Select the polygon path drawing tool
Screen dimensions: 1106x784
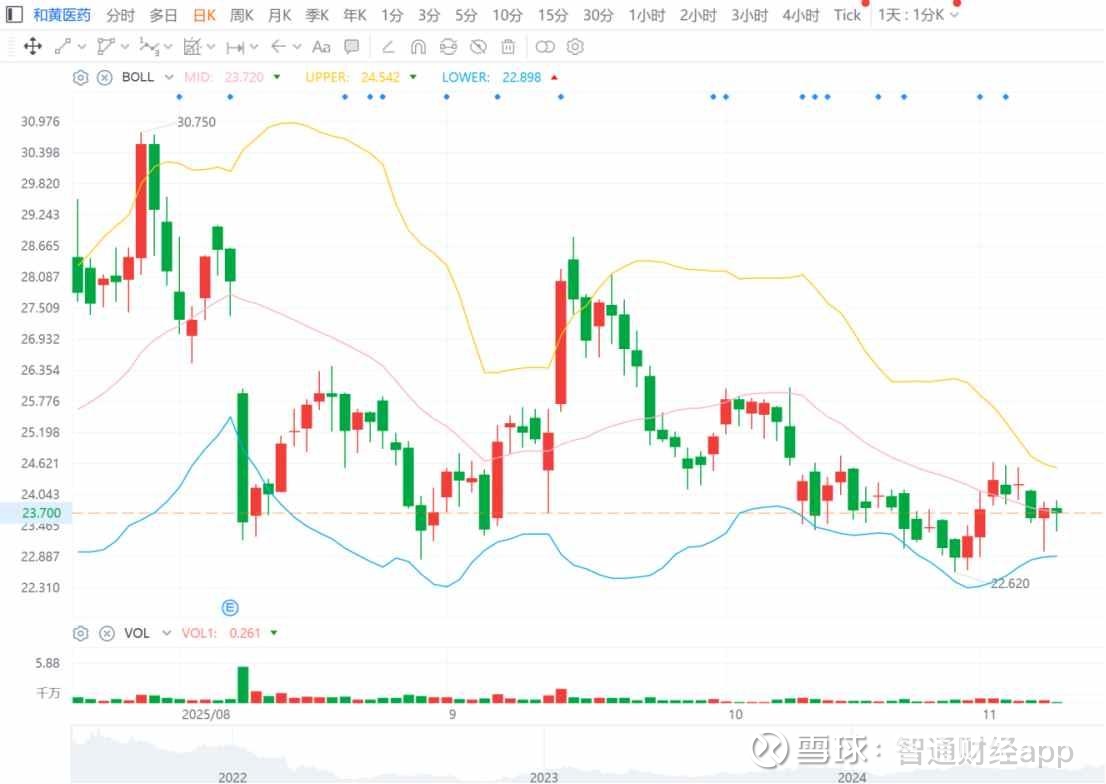[105, 47]
